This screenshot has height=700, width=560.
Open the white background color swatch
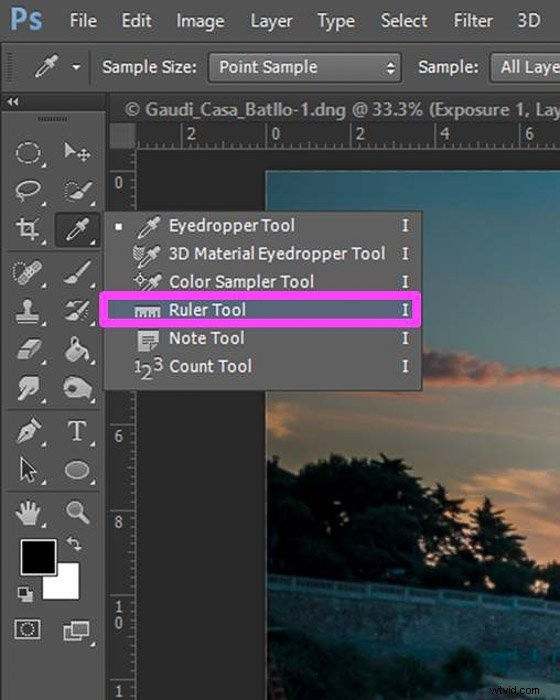tap(67, 587)
